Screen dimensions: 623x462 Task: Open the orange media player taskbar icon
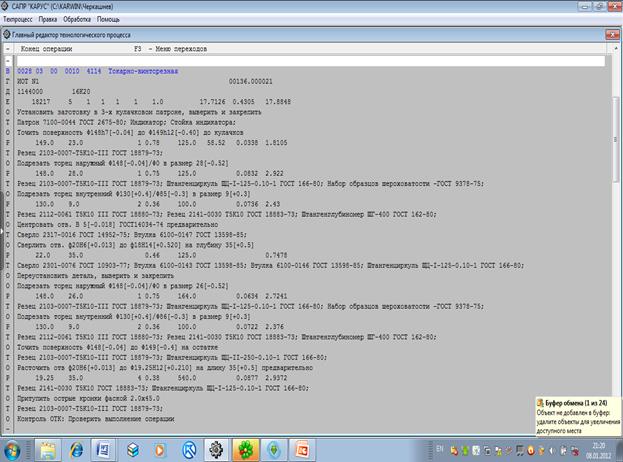pos(160,450)
